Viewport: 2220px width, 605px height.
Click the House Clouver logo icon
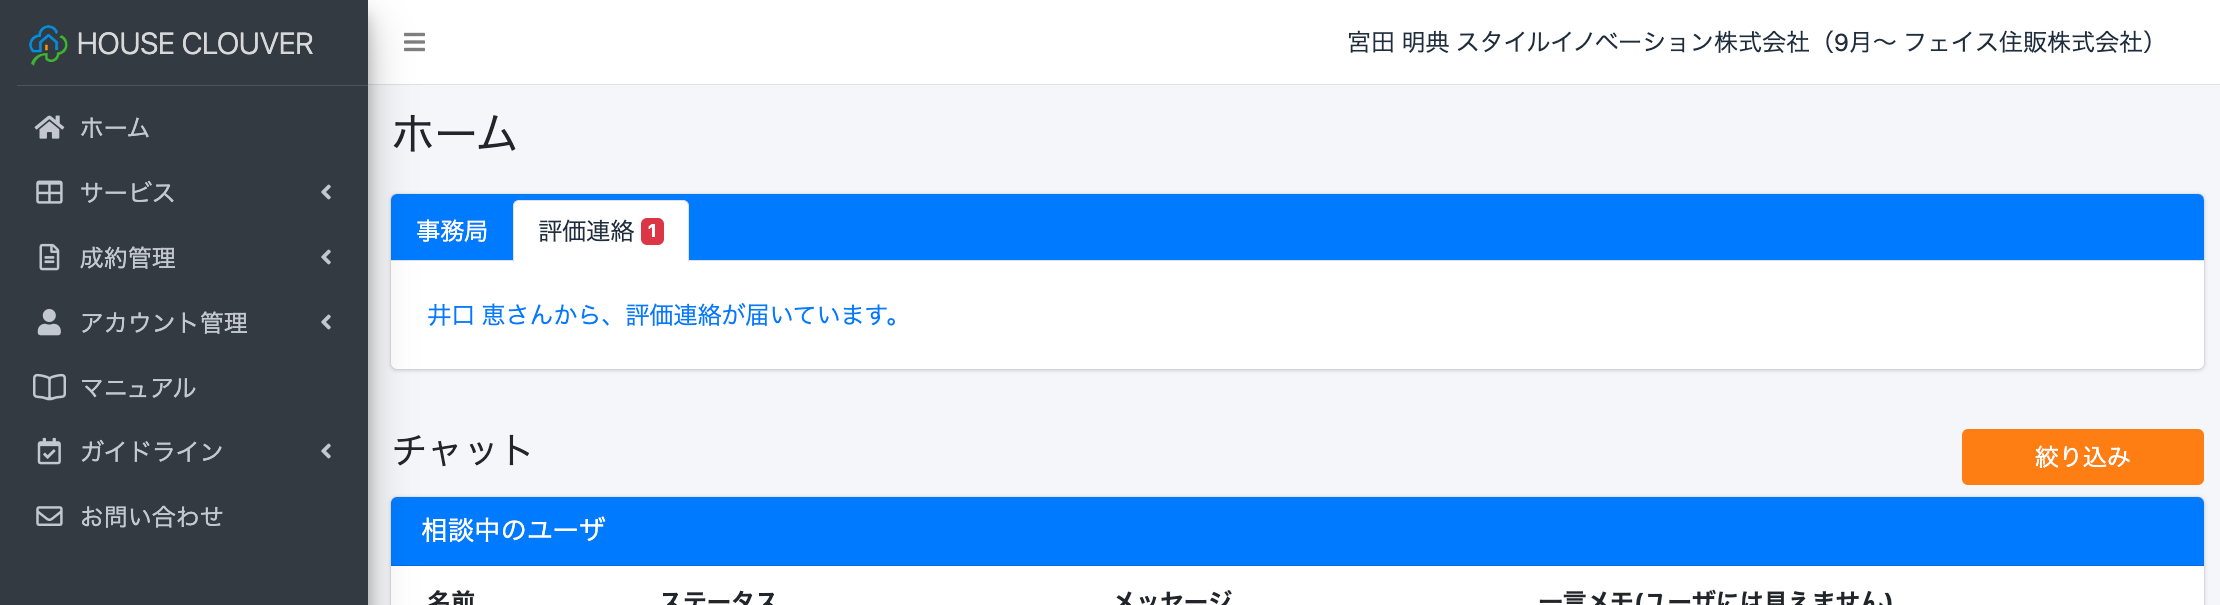tap(47, 44)
